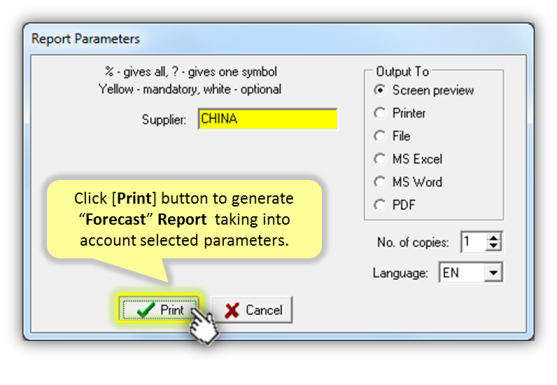The height and width of the screenshot is (385, 557).
Task: Click the yellow Forecast Report tooltip callout
Action: (184, 219)
